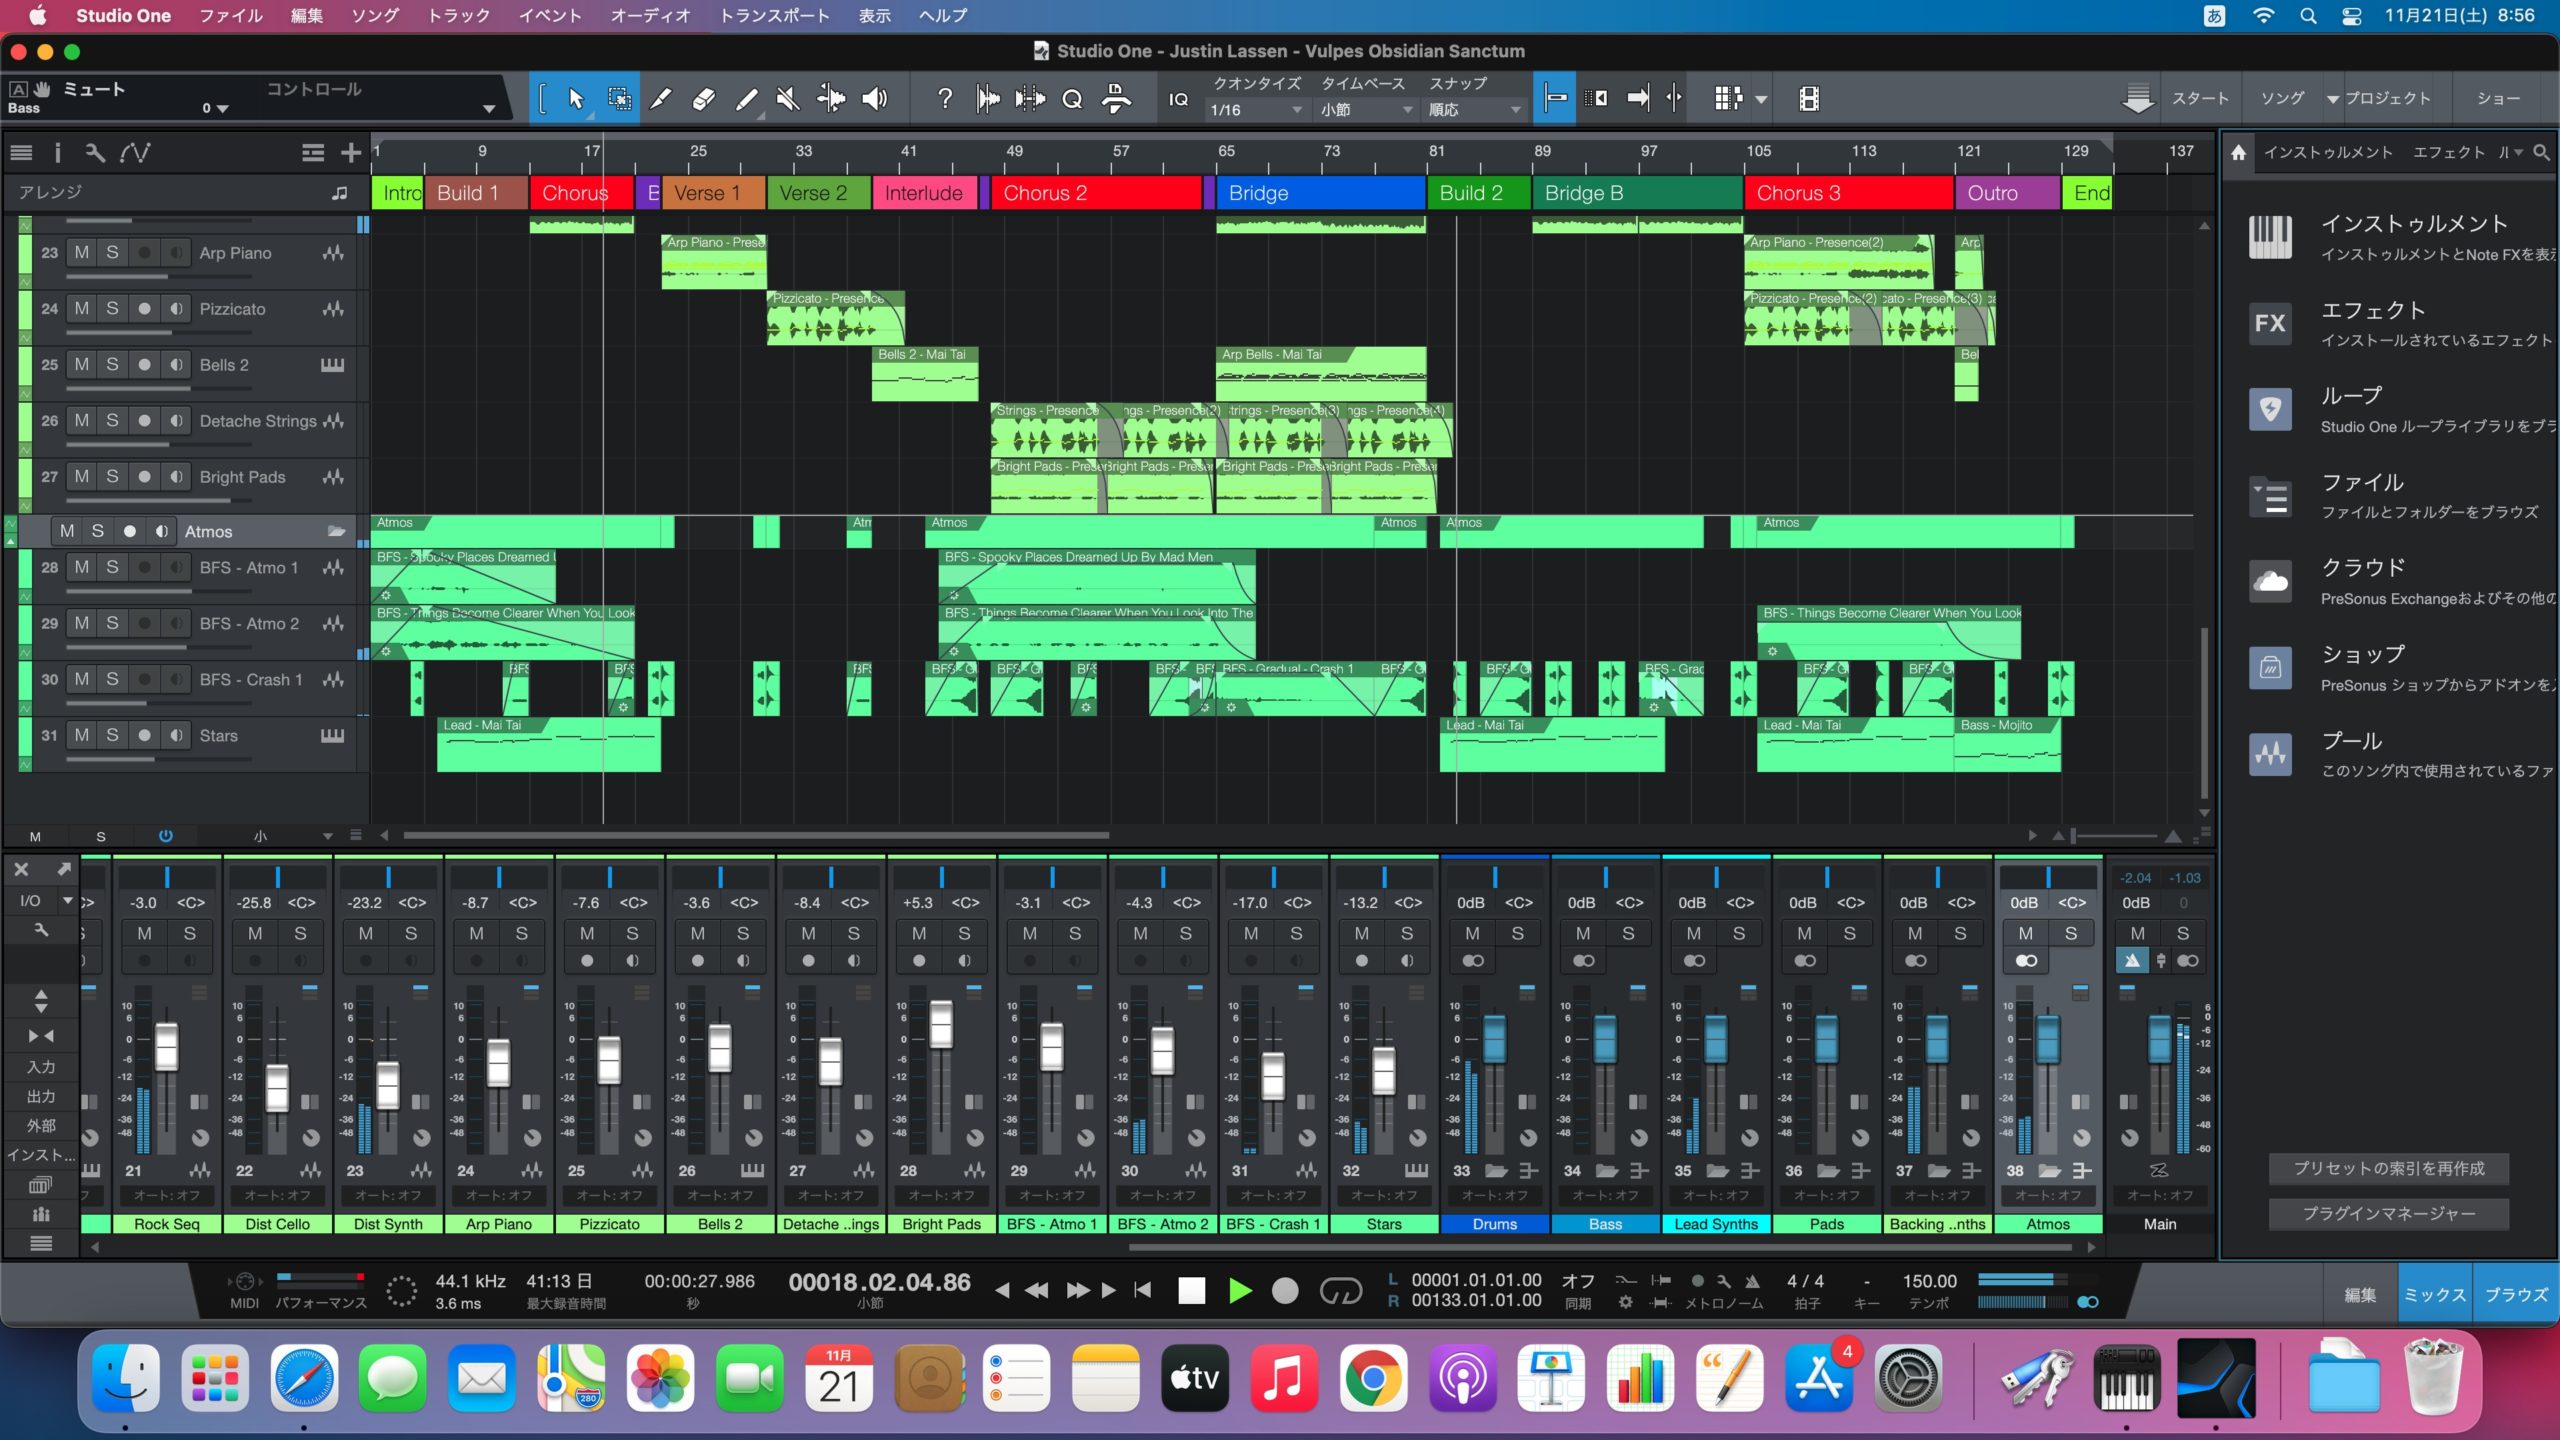Screen dimensions: 2560x1440
Task: Open the Project dropdown arrow
Action: (x=2332, y=99)
